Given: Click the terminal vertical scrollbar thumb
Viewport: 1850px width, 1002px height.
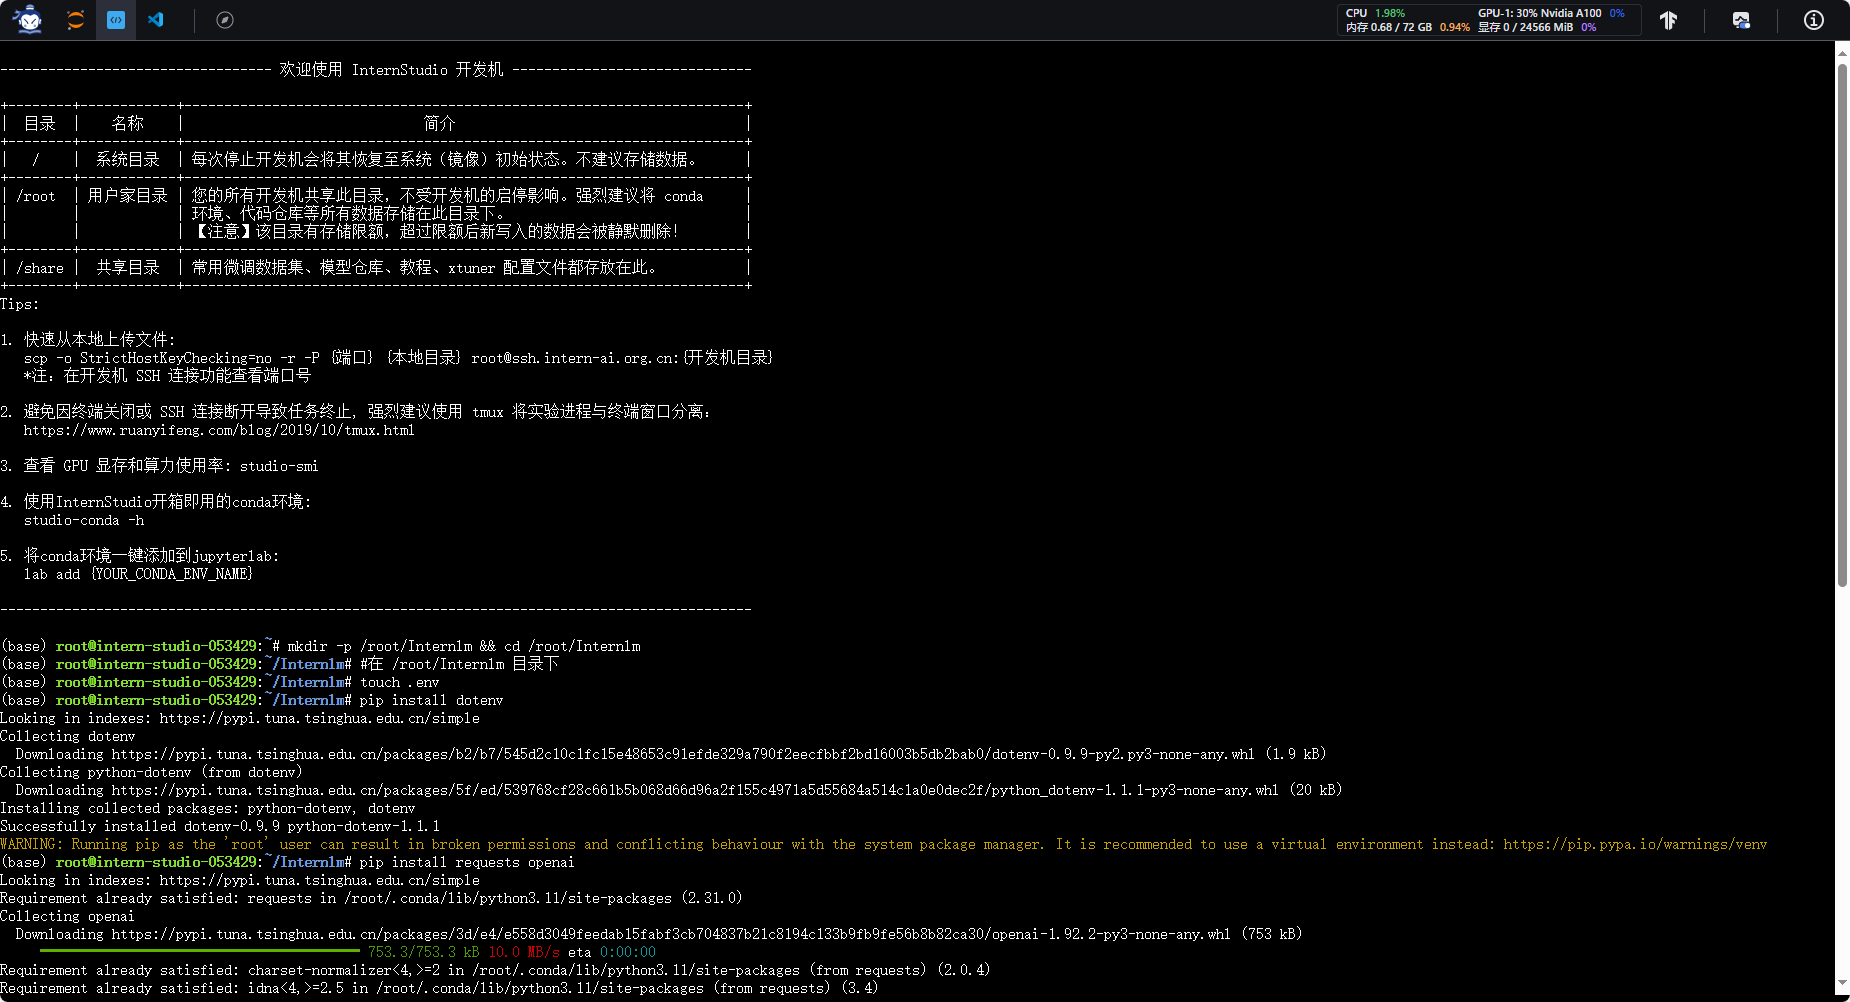Looking at the screenshot, I should (1842, 325).
